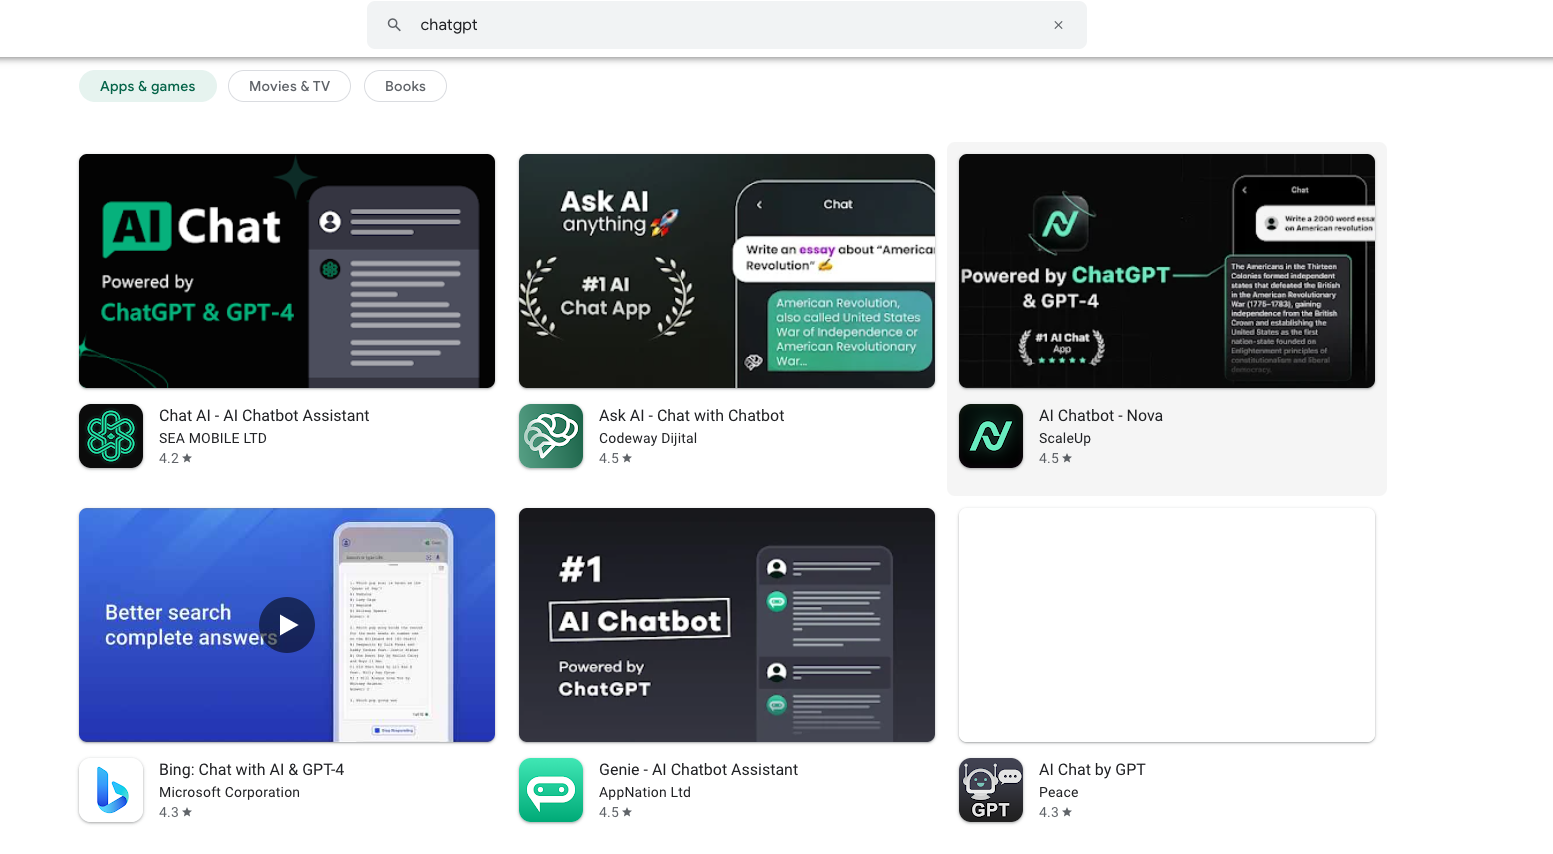Open AI Chatbot - Nova title
This screenshot has height=854, width=1553.
(1100, 415)
